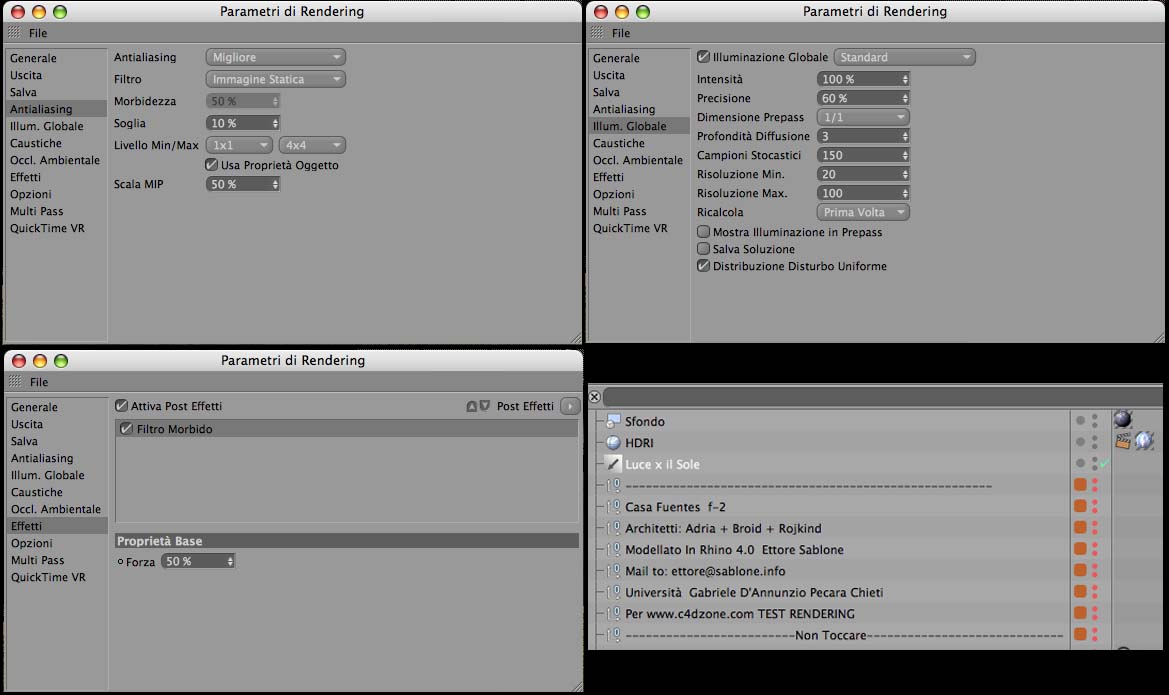Click the null object icon beside Mail to
Screen dimensions: 1169x695
614,570
